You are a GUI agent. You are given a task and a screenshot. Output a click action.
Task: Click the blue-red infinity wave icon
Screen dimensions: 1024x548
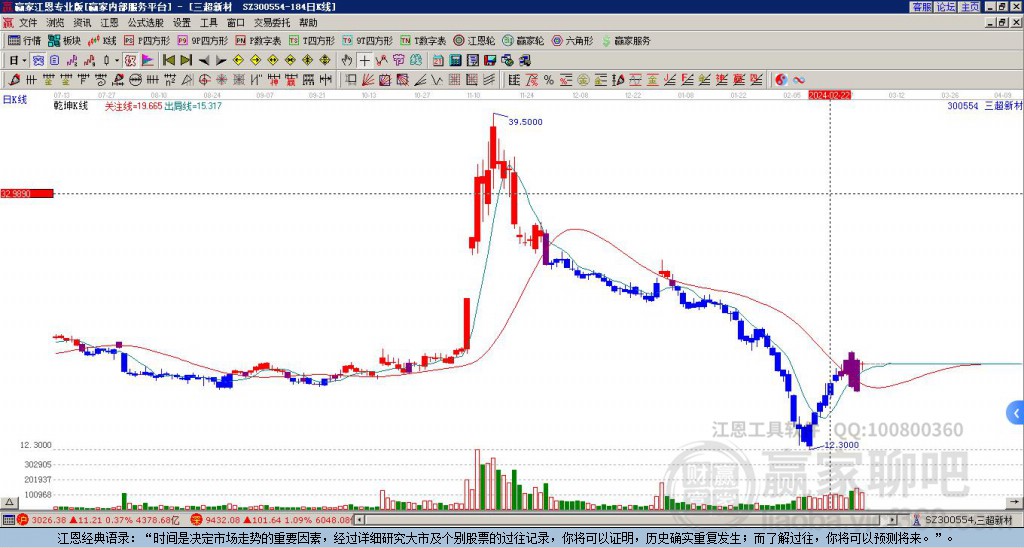click(799, 80)
